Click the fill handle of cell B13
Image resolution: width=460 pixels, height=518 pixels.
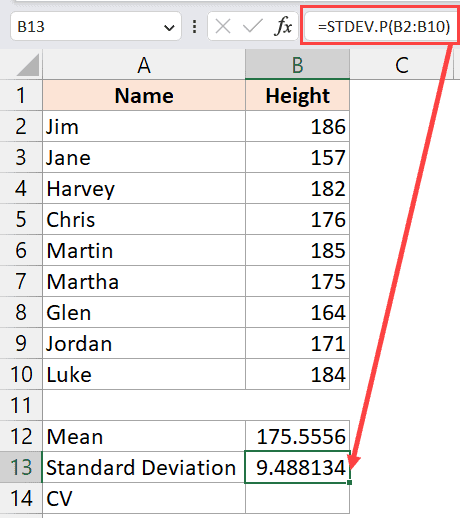point(349,482)
